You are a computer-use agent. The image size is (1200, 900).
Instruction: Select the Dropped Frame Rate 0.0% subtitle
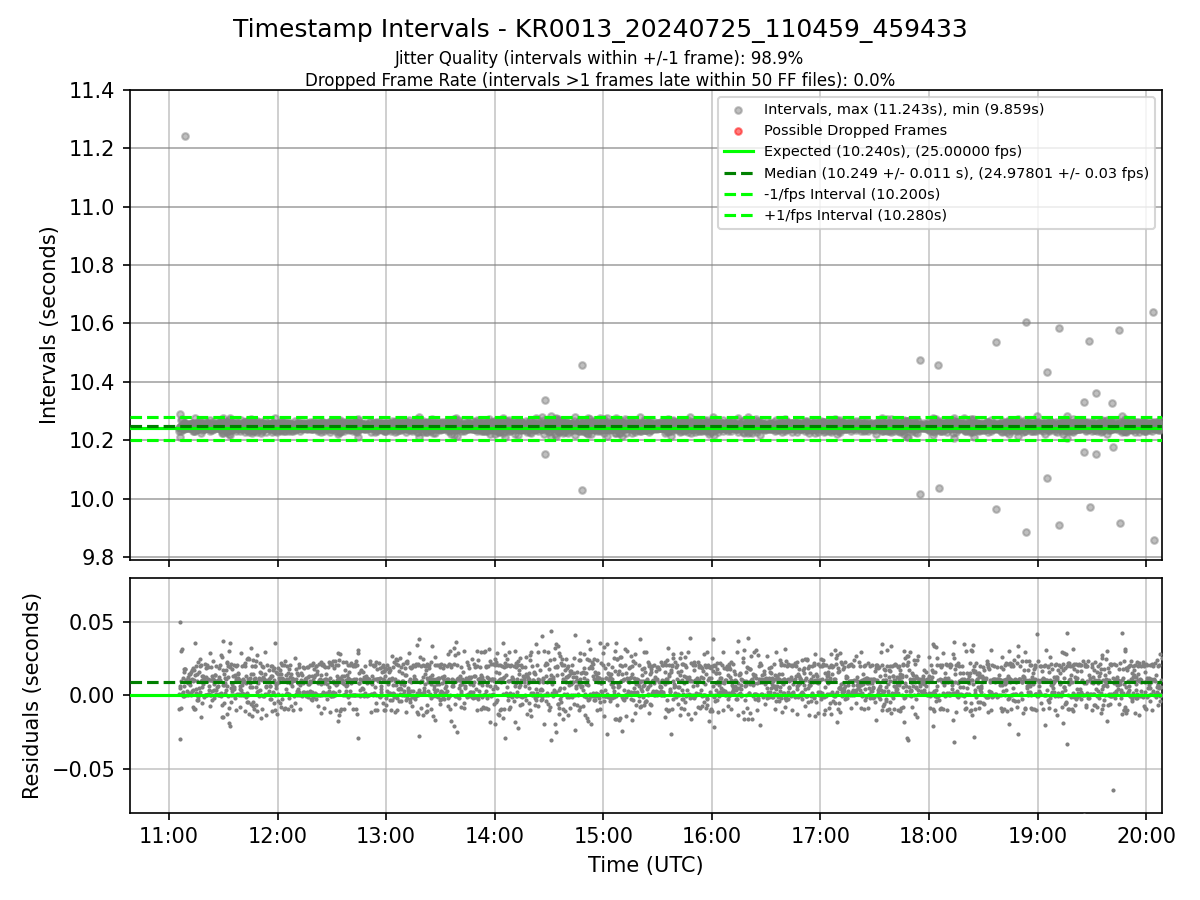click(x=600, y=79)
